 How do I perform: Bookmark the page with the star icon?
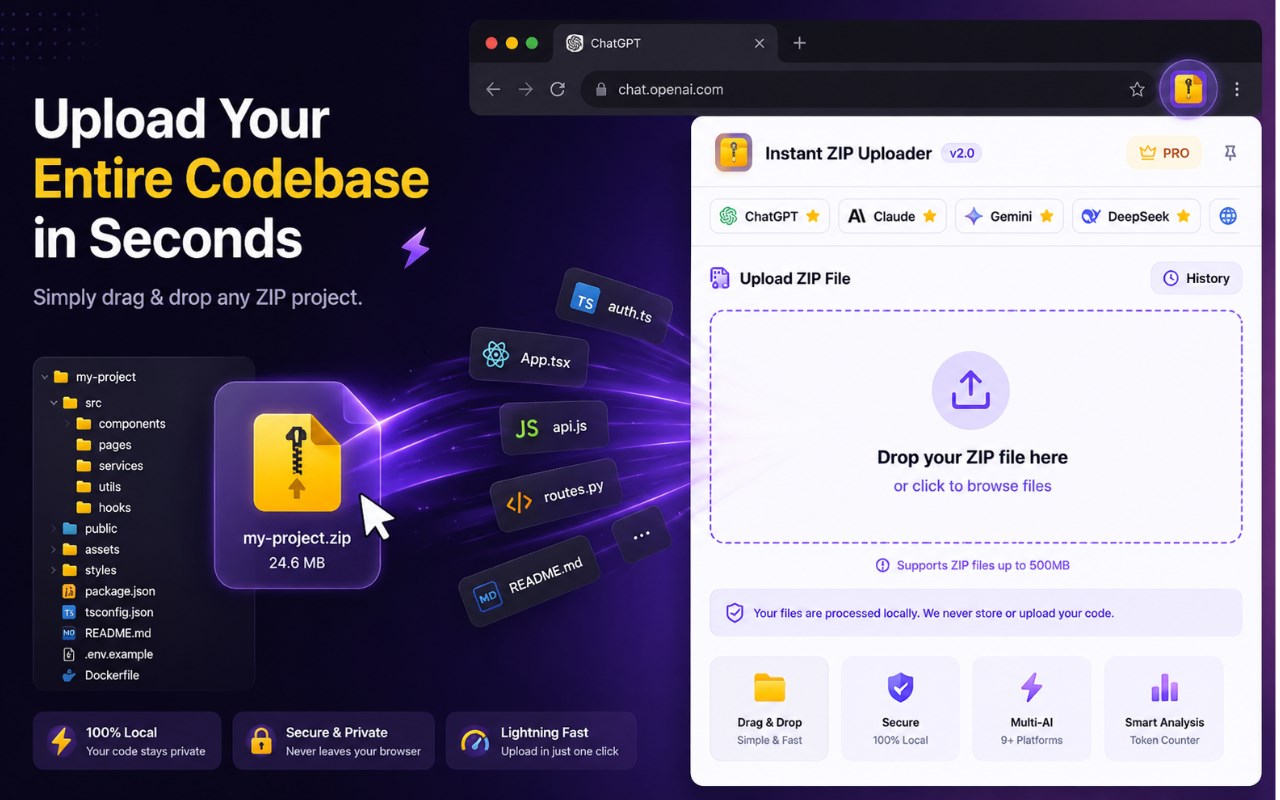point(1137,89)
